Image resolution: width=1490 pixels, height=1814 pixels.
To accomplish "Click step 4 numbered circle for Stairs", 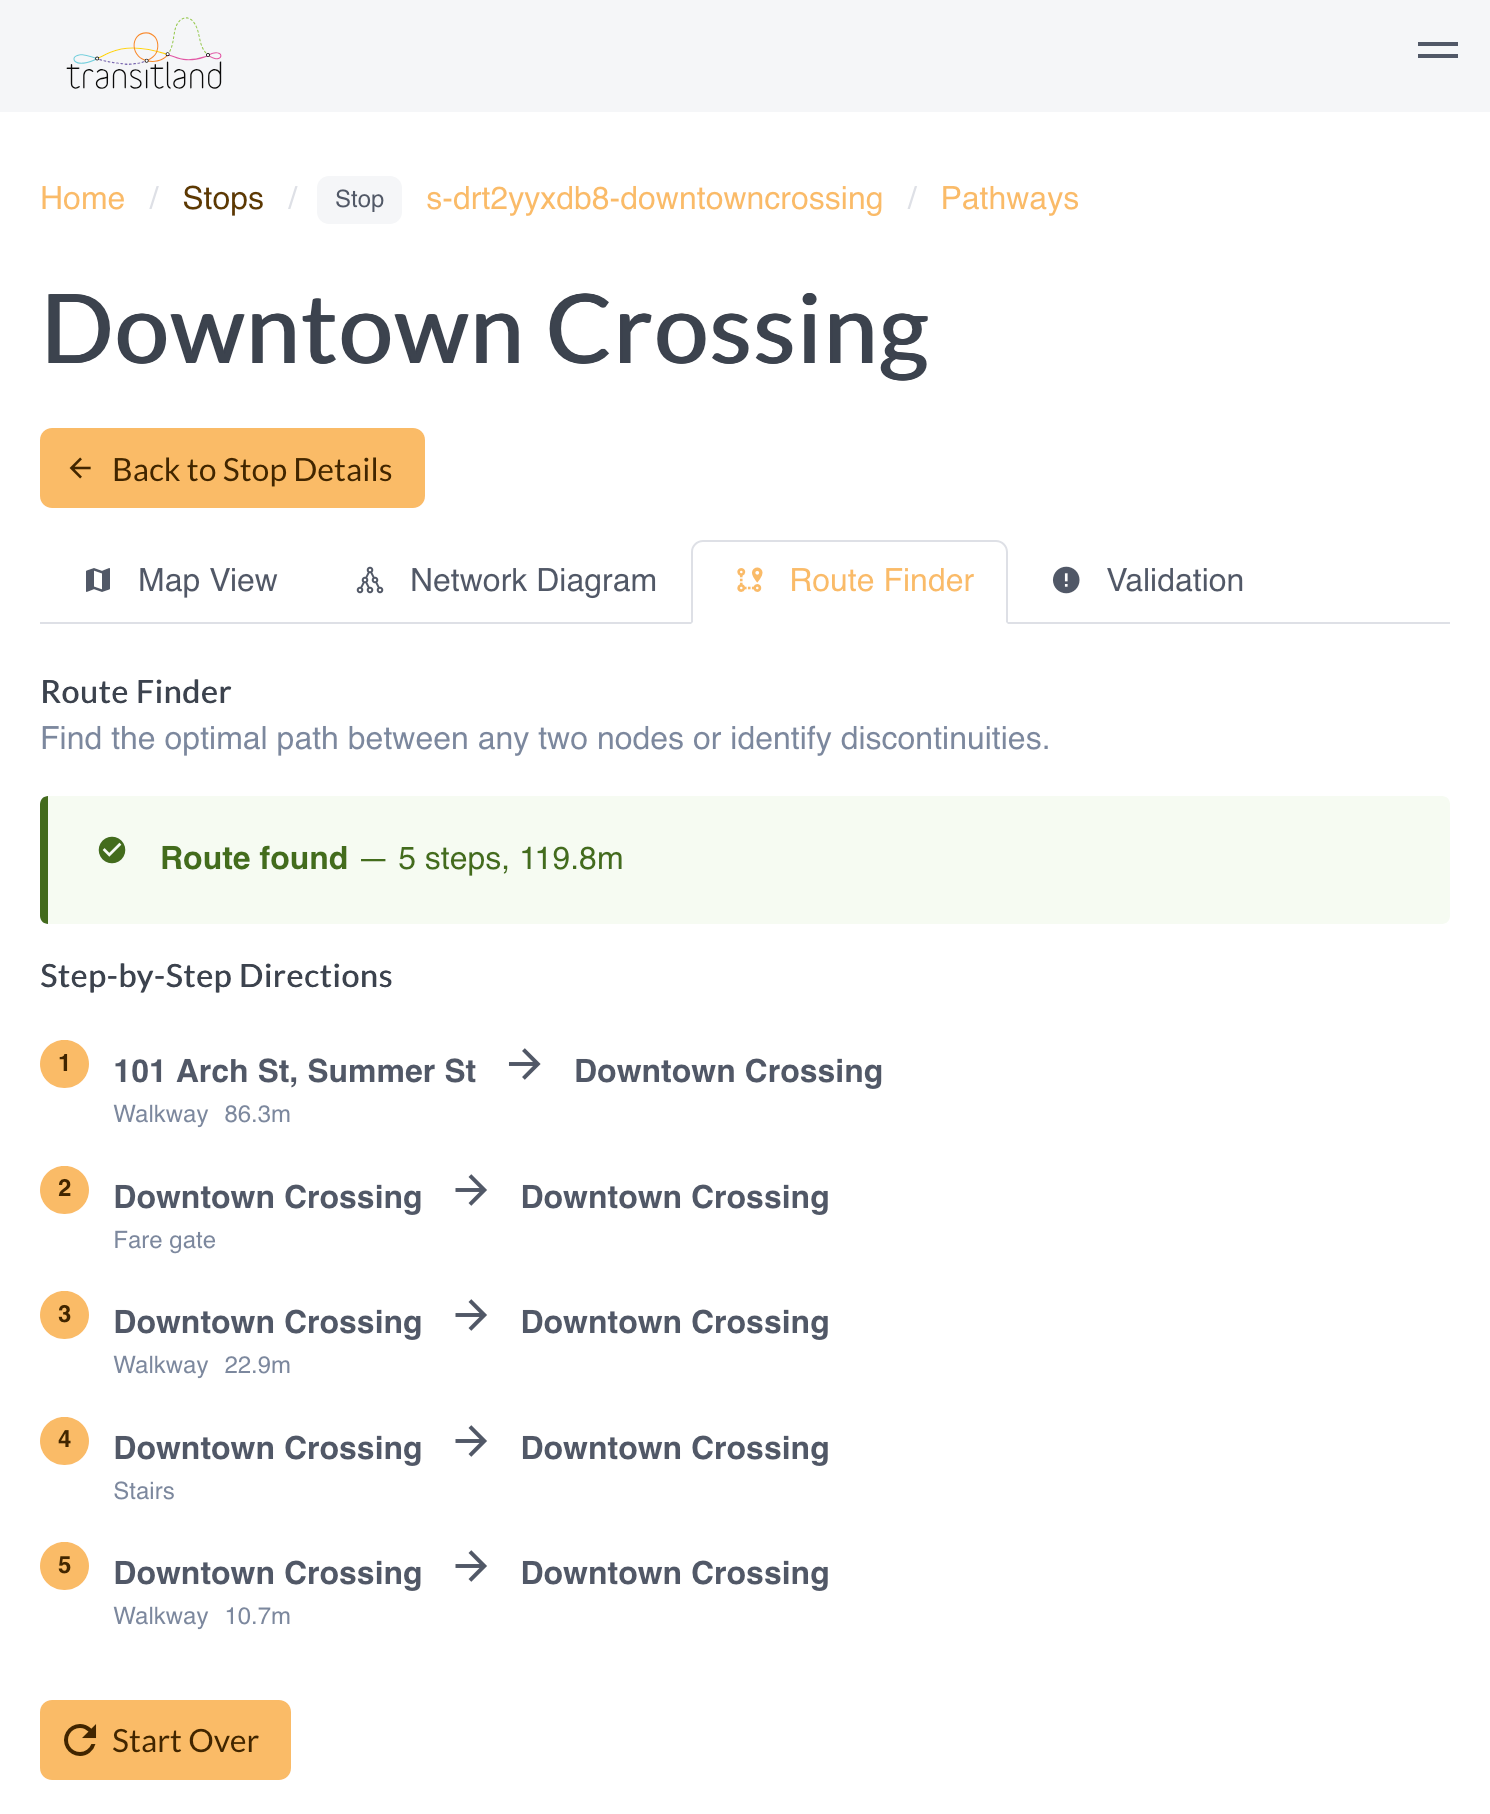I will point(64,1440).
